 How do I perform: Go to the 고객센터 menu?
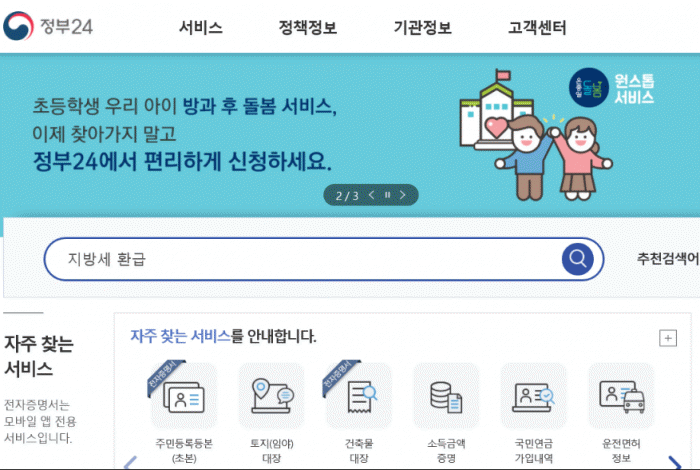[x=537, y=28]
